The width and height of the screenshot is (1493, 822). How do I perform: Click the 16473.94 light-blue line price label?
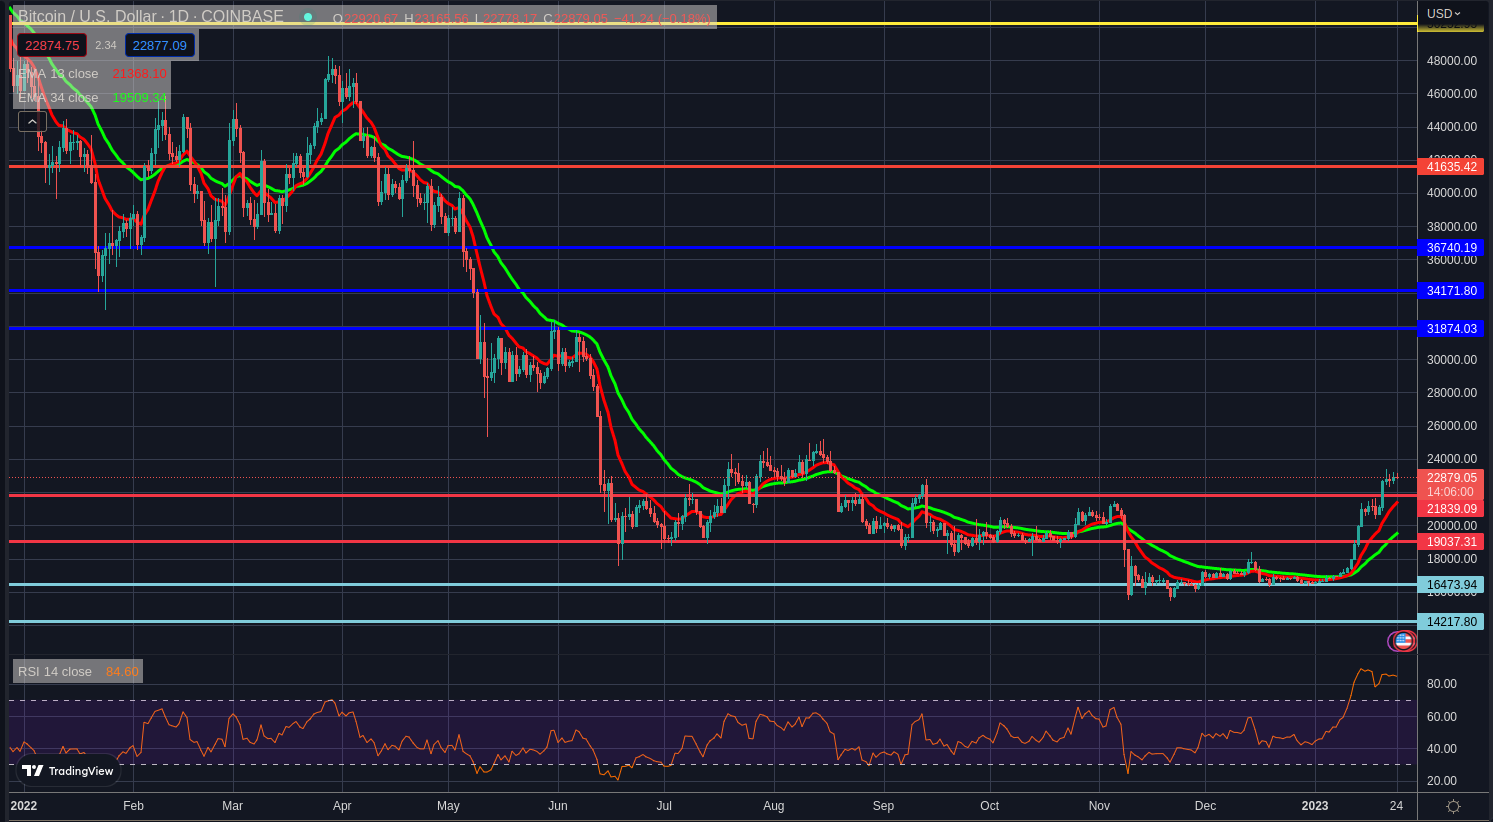1451,585
